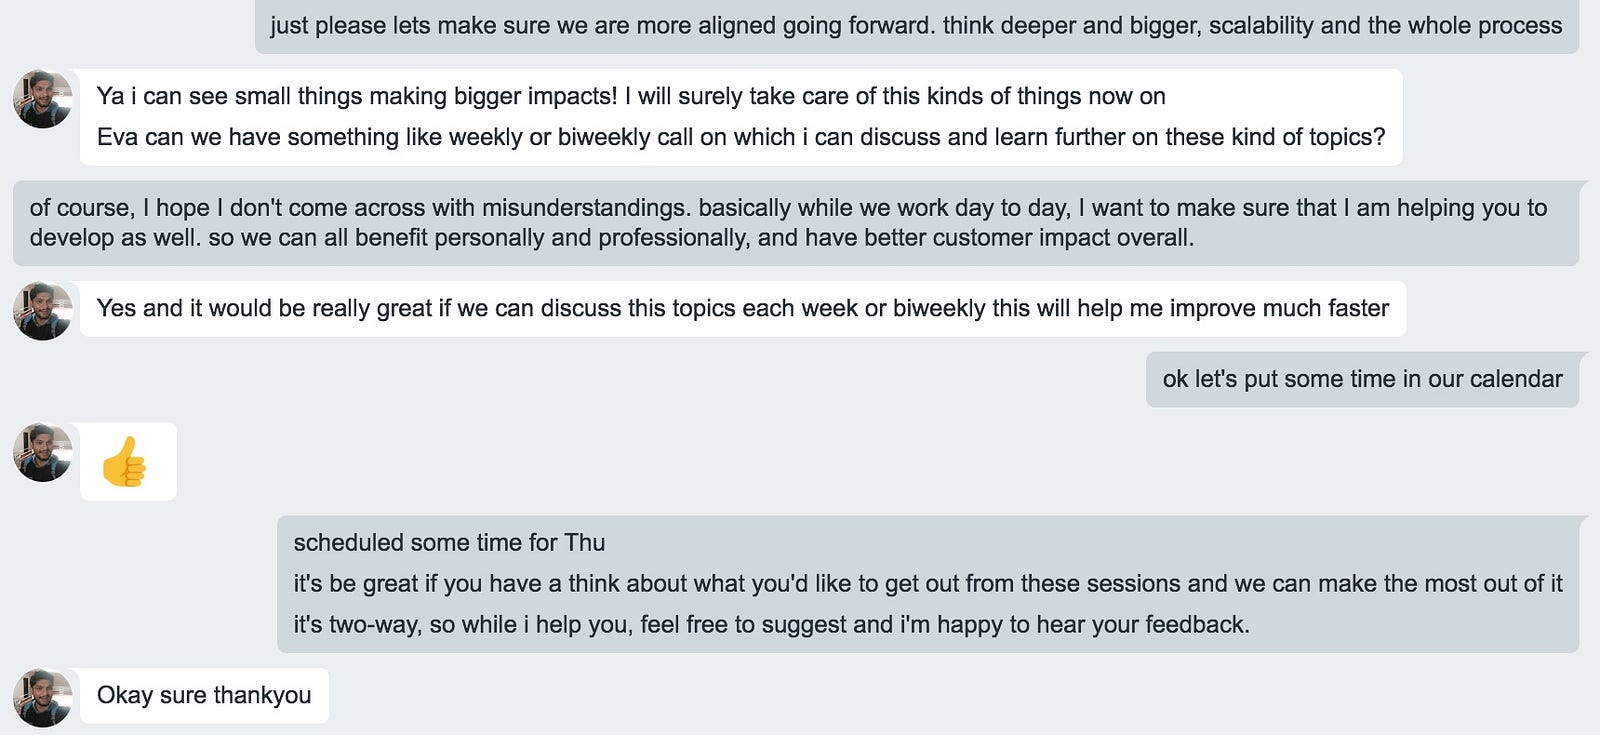Click the 'scheduled some time for Thu' line
1600x735 pixels.
click(449, 543)
